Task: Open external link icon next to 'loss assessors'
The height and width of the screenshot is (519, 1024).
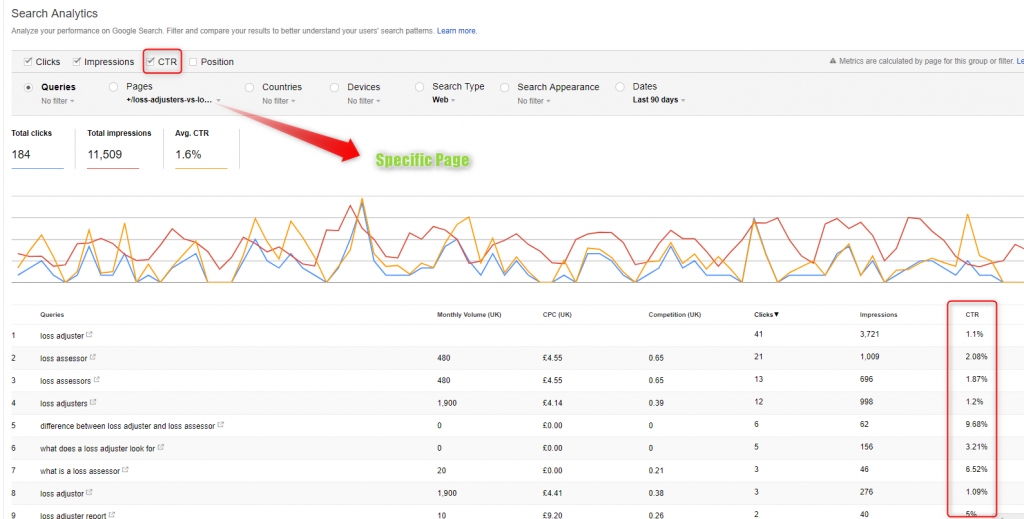Action: pos(97,379)
